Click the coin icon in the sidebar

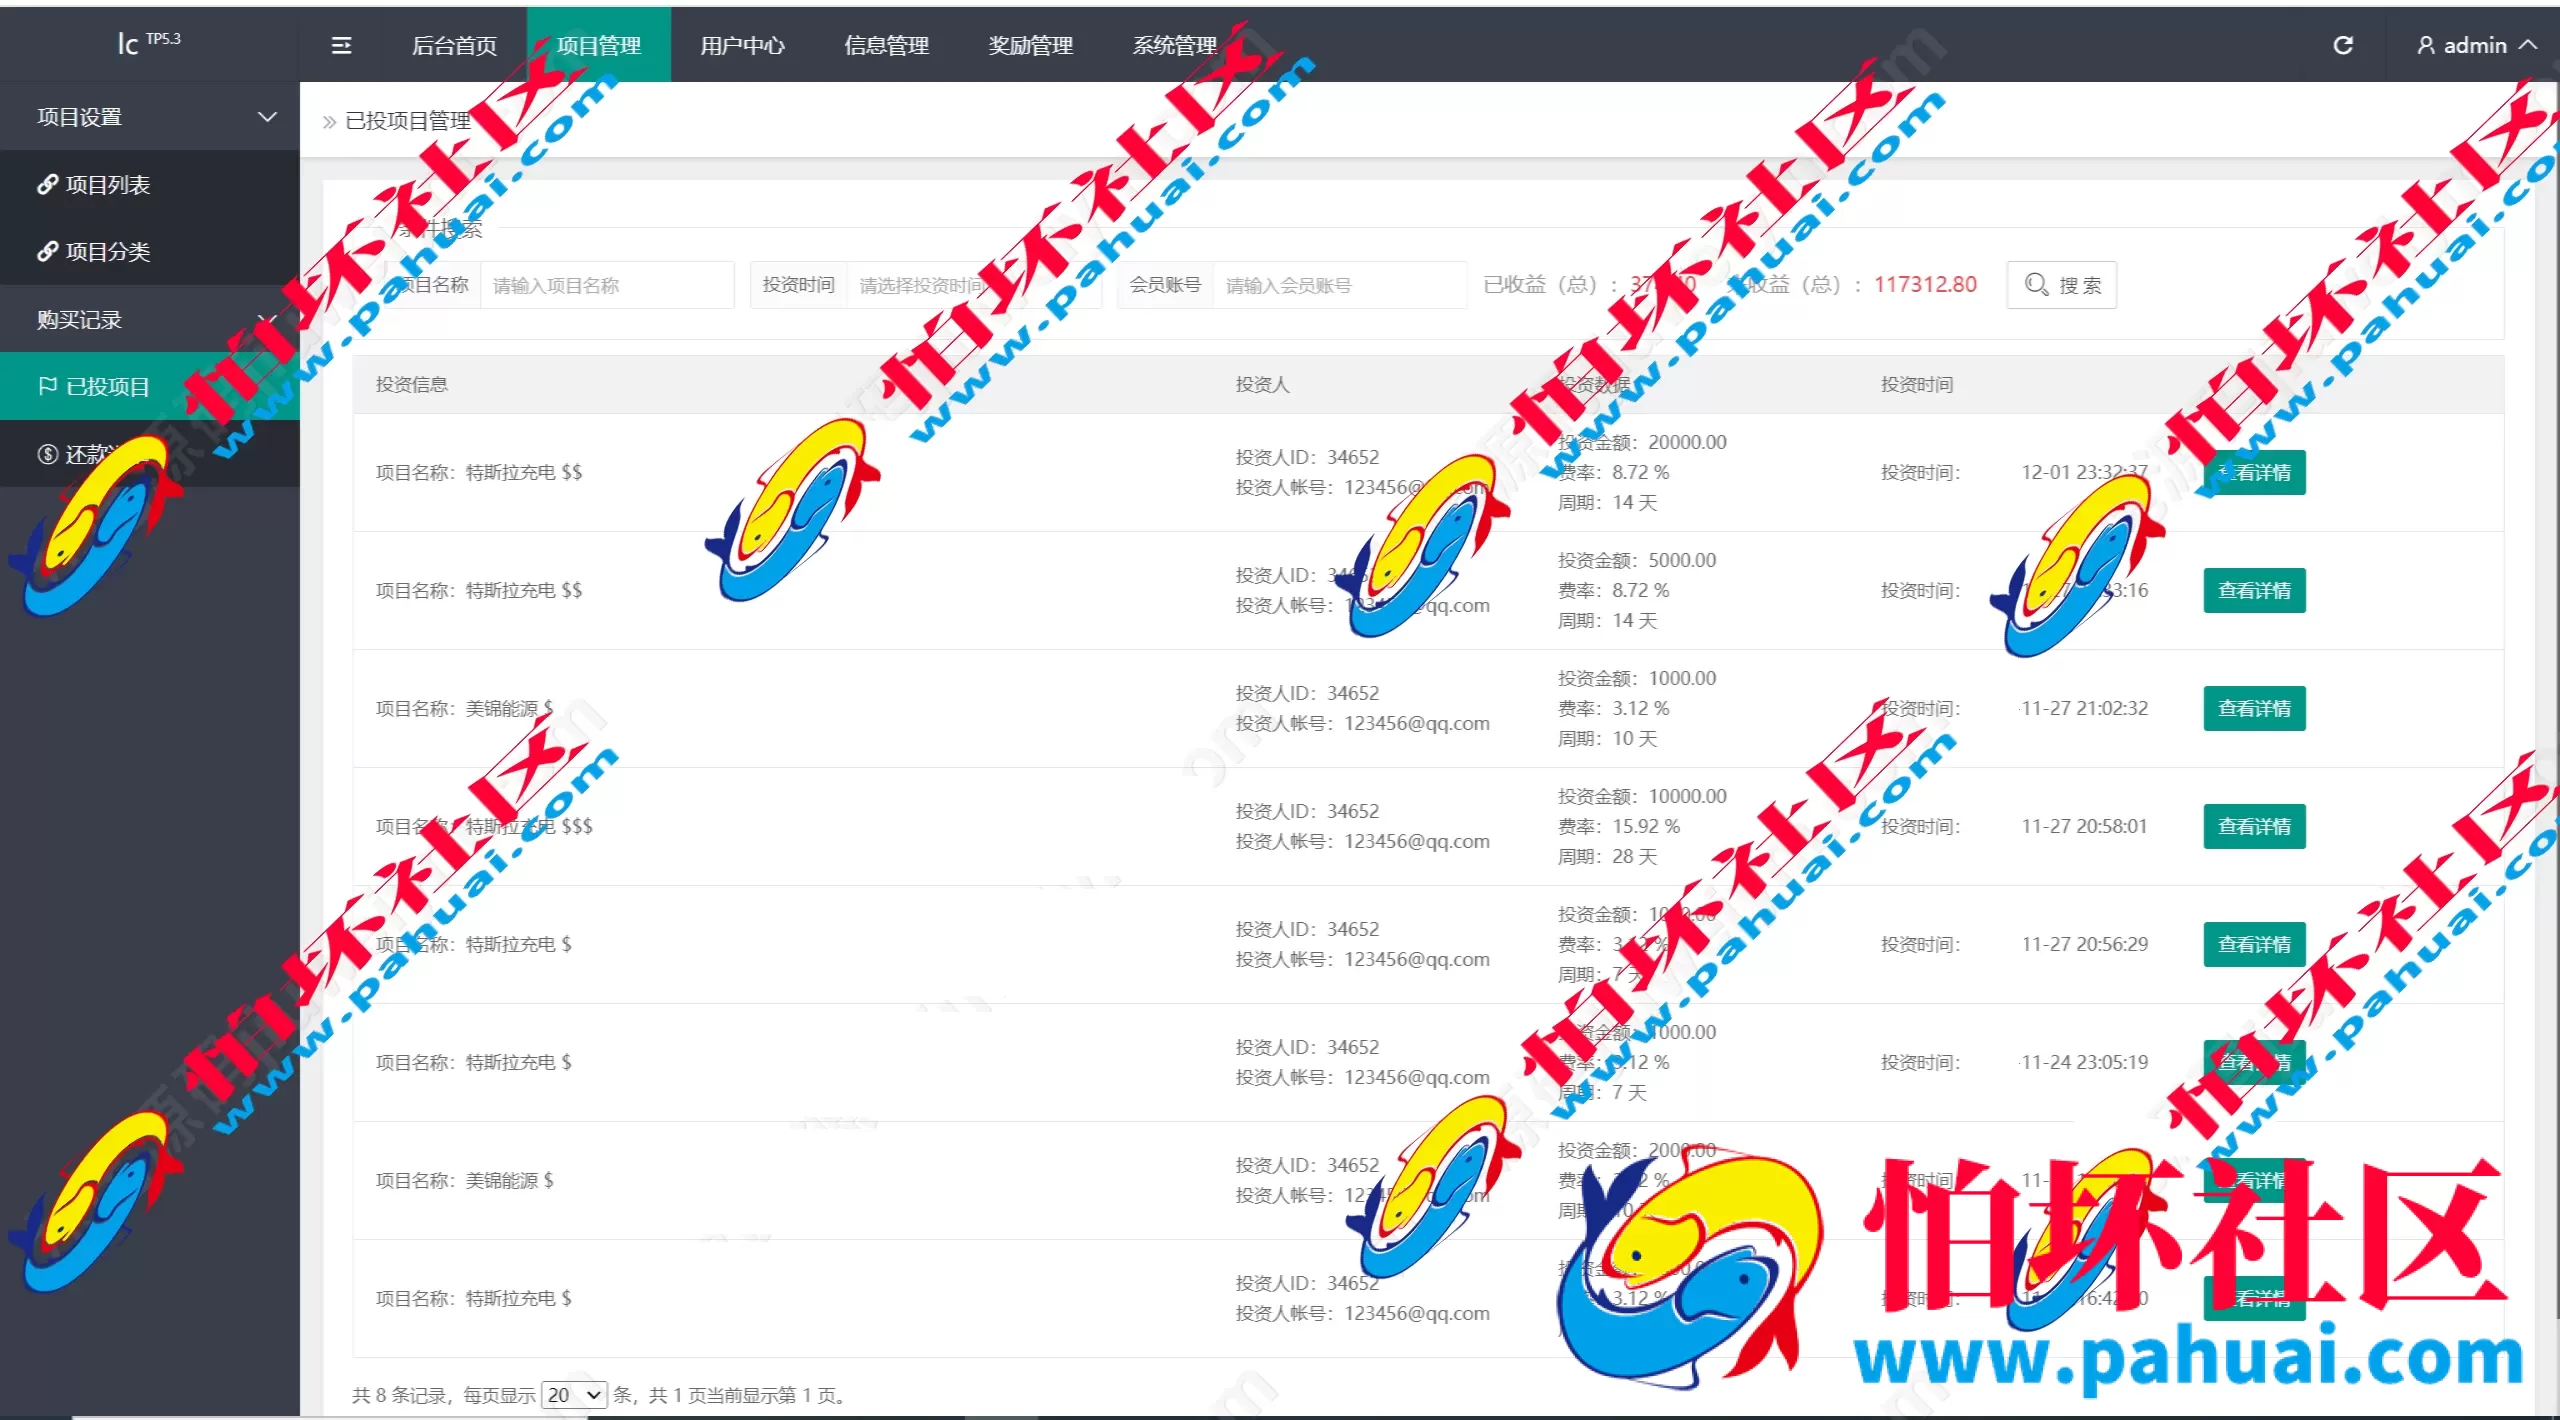click(x=47, y=454)
